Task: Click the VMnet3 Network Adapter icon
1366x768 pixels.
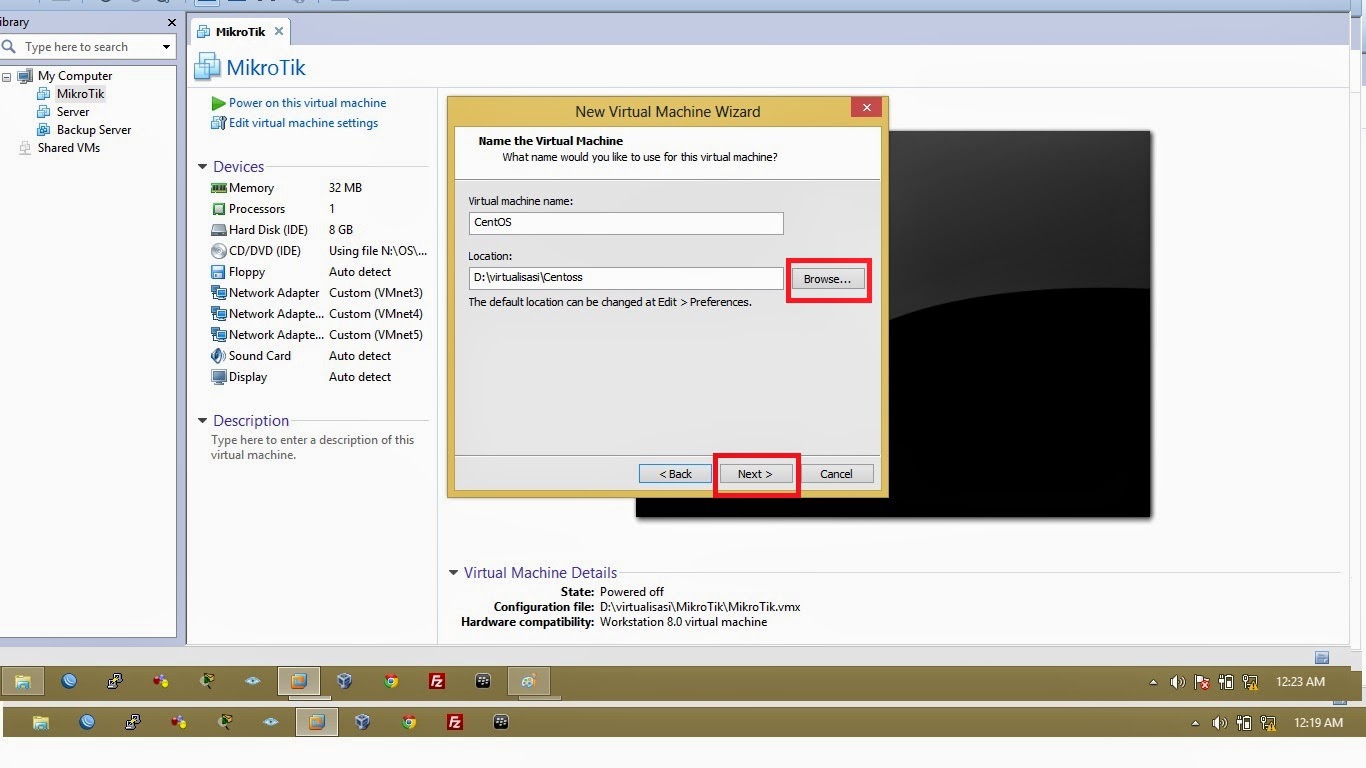Action: click(x=219, y=293)
